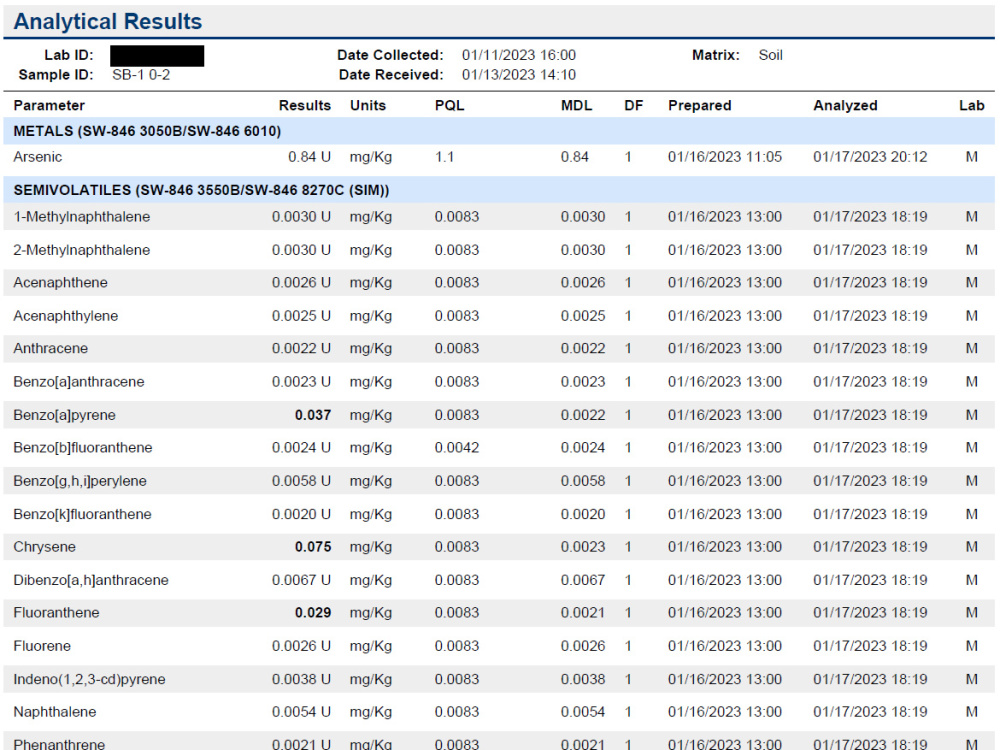Screen dimensions: 1000x750
Task: Click Fluorene's result 0.0026 U
Action: [301, 646]
